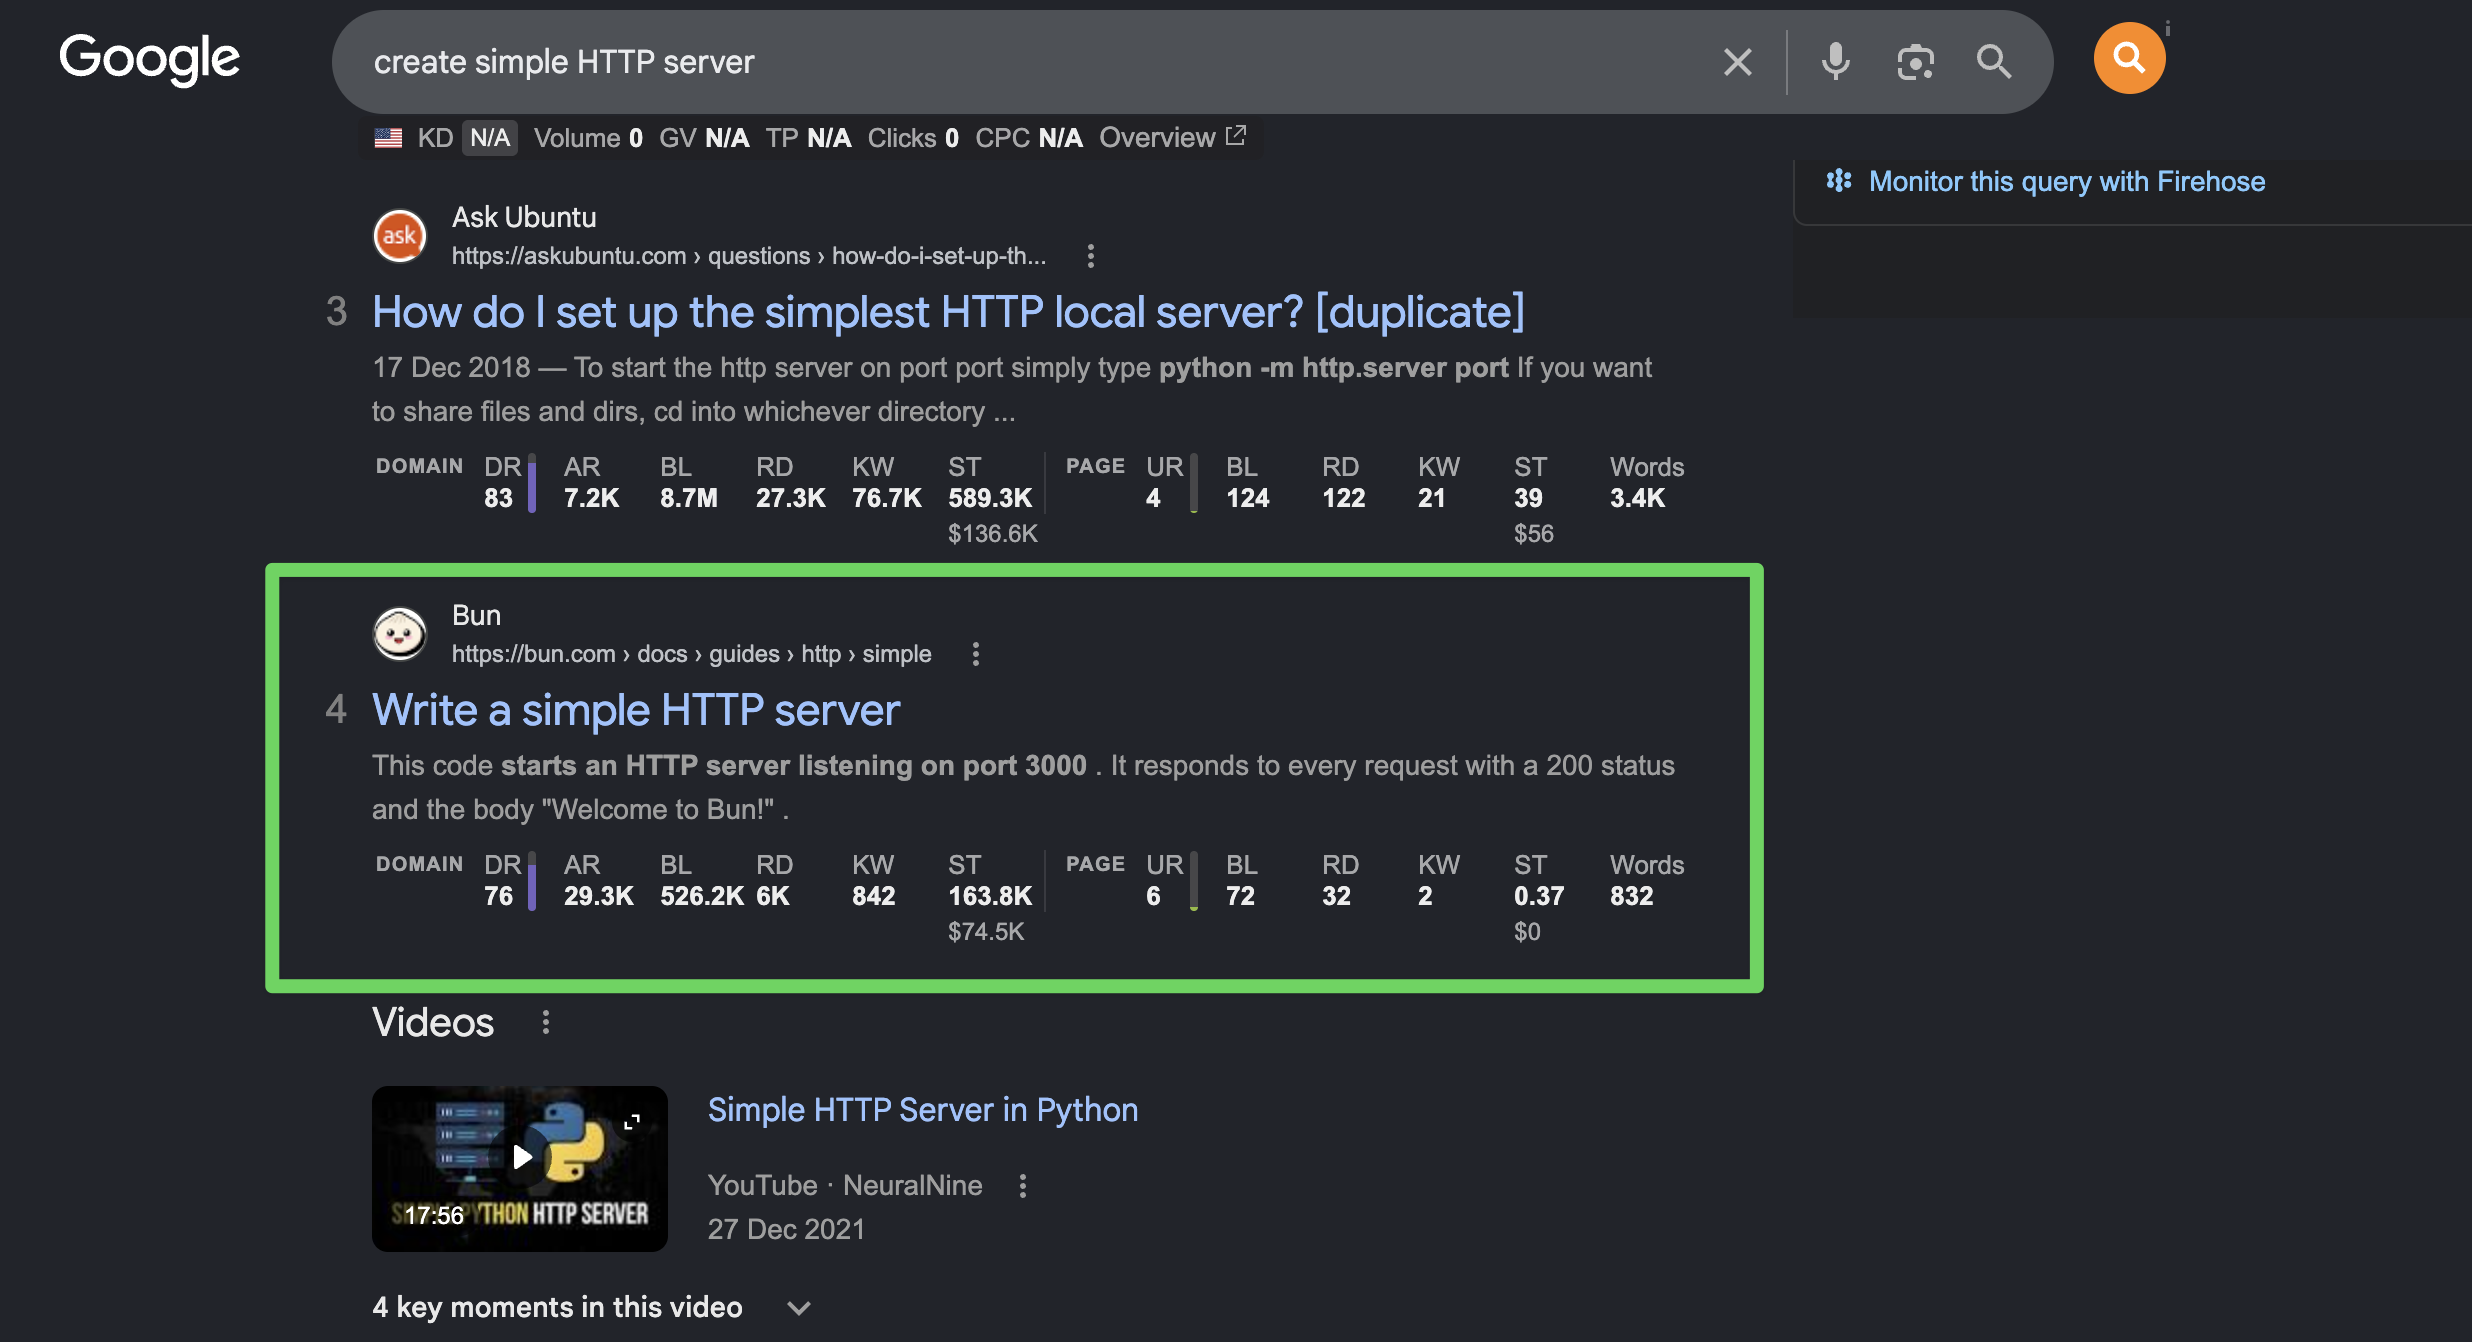Click Ask Ubuntu domain ST value 589.3K
This screenshot has width=2472, height=1342.
[x=990, y=498]
